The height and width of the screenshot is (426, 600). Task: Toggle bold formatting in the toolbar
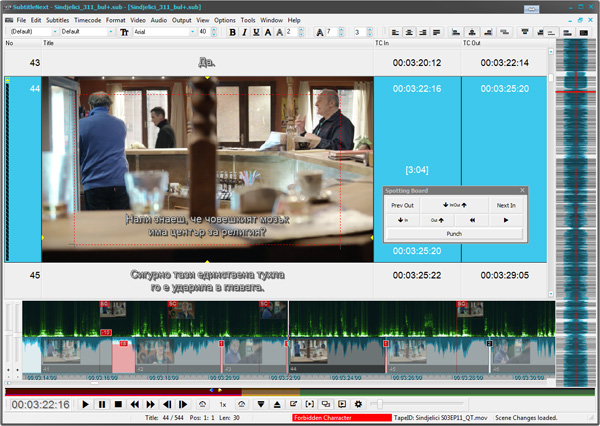click(232, 32)
